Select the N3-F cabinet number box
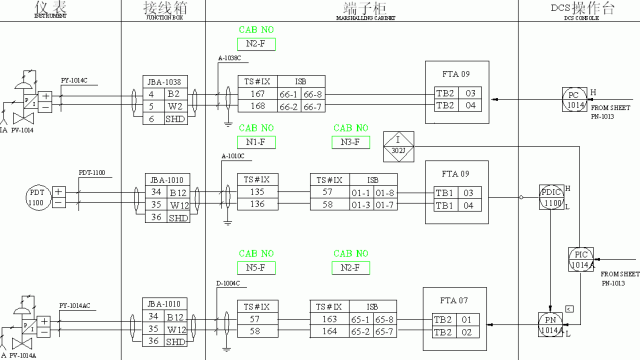The image size is (640, 360). click(x=351, y=142)
